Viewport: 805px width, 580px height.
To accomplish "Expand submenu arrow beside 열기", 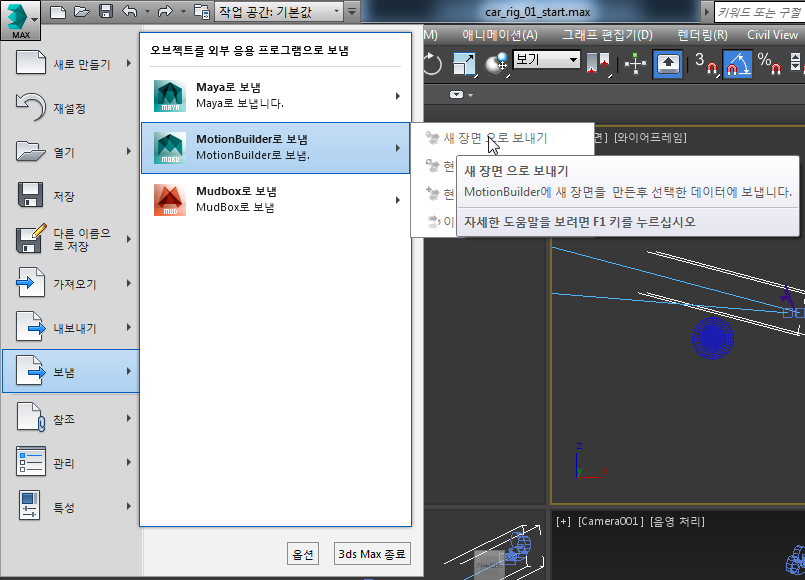I will tap(129, 151).
